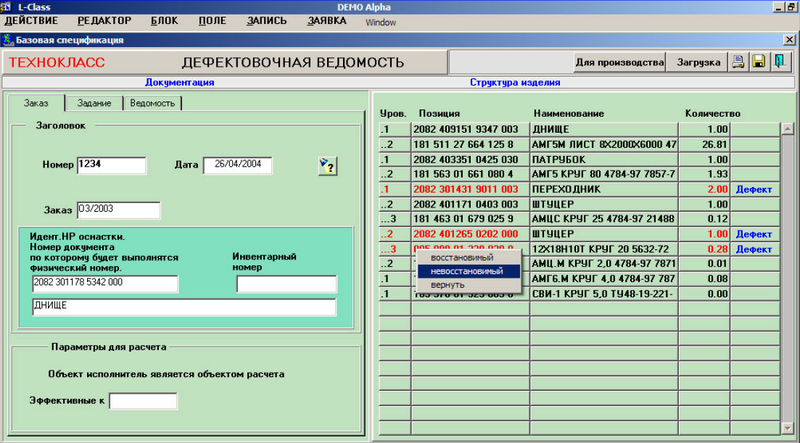Open the БЛОК menu
Viewport: 800px width, 443px height.
pos(164,21)
